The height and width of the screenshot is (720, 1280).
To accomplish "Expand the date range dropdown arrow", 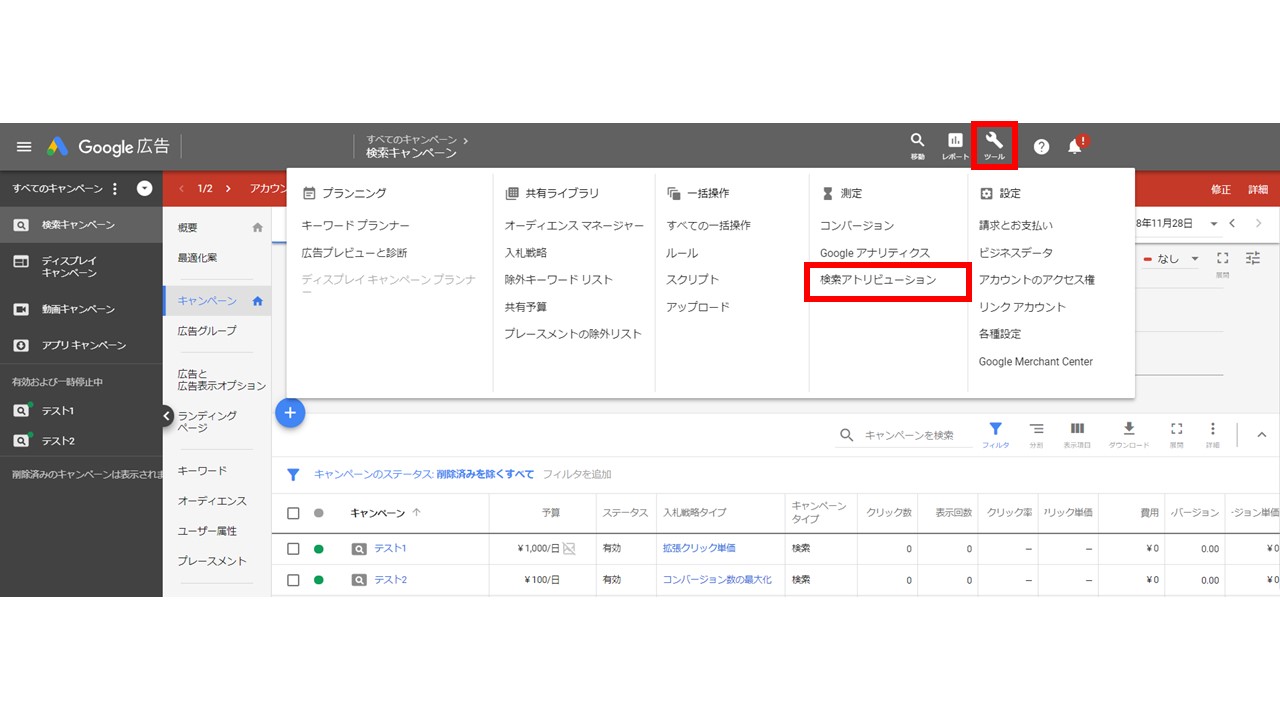I will pos(1214,224).
